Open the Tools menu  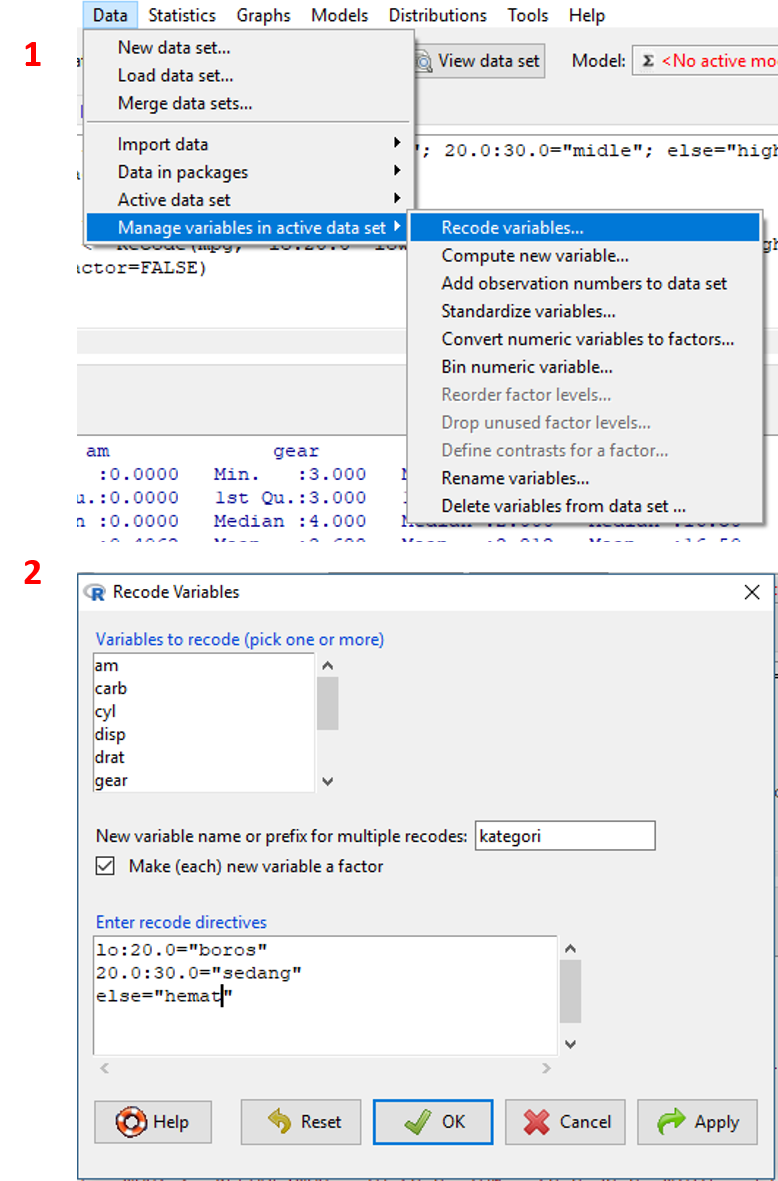click(x=528, y=15)
